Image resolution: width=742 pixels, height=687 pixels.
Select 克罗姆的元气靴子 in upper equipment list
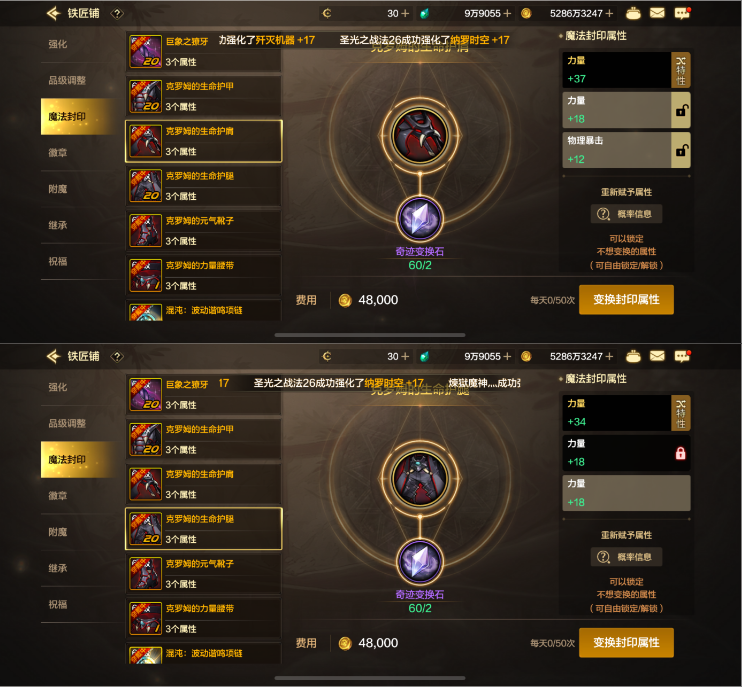(x=204, y=230)
